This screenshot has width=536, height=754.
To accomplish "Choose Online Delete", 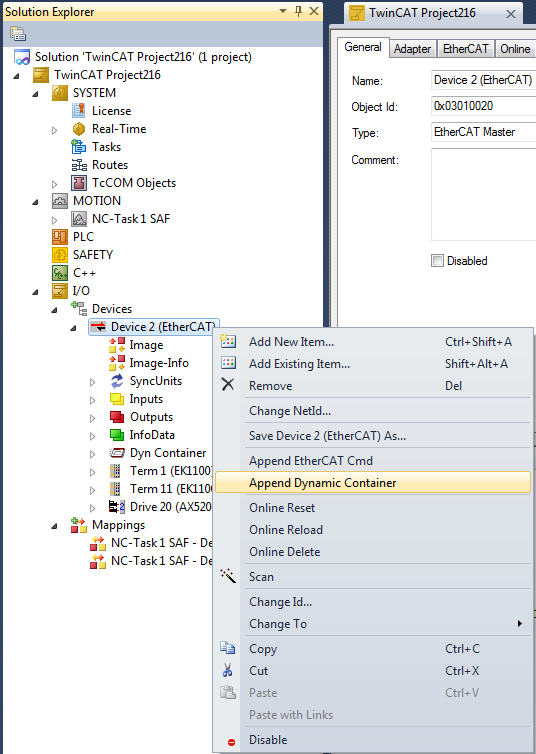I will [x=373, y=552].
